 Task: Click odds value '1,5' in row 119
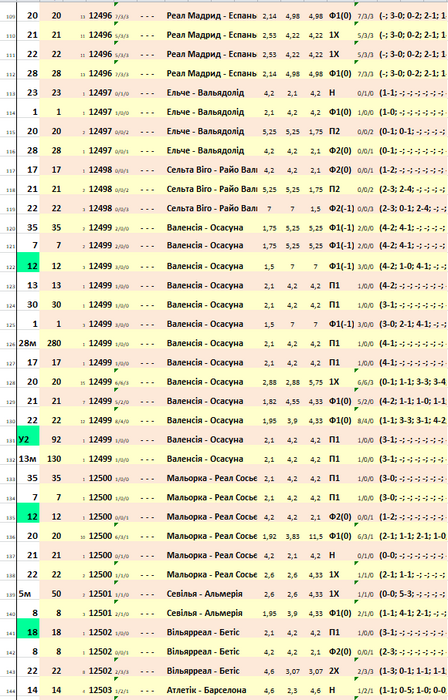(315, 209)
